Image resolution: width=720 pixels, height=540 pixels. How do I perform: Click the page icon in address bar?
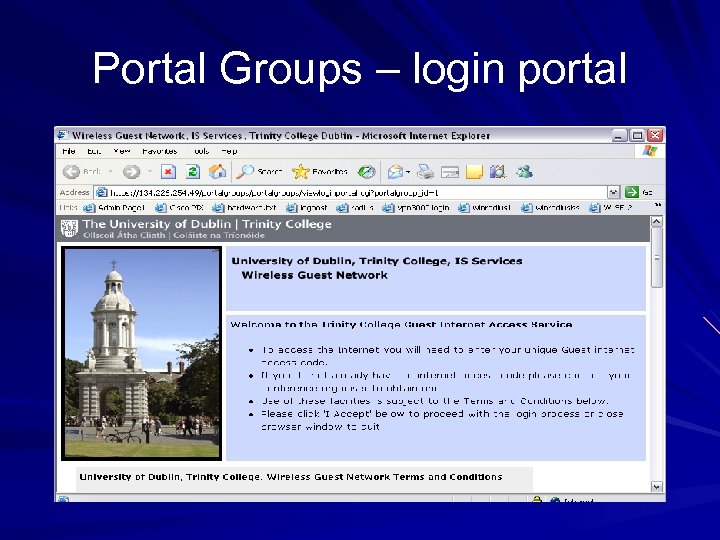[101, 192]
